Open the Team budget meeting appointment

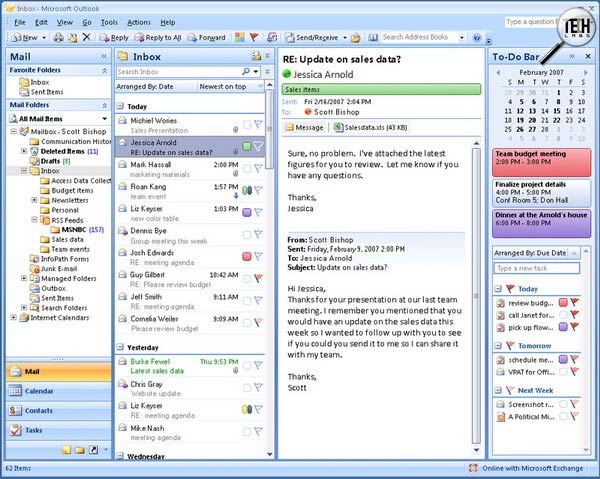pyautogui.click(x=541, y=163)
